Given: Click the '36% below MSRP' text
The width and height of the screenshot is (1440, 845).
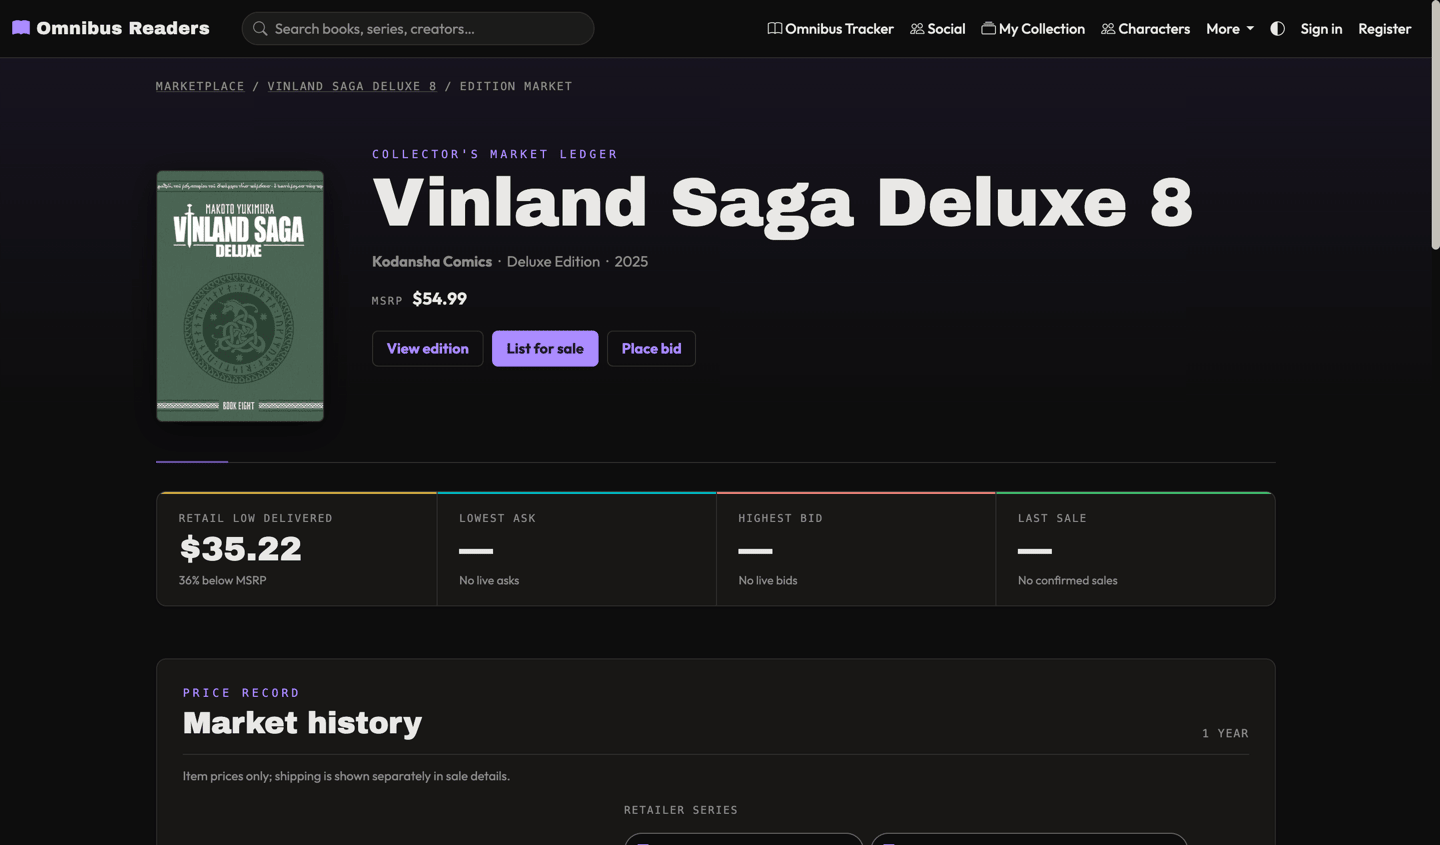Looking at the screenshot, I should (222, 580).
